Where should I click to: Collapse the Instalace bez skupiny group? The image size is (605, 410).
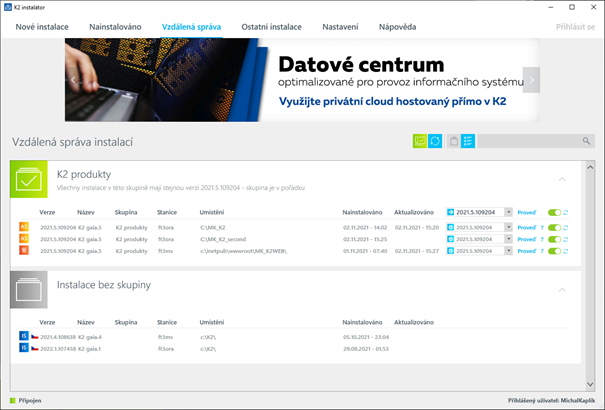tap(562, 290)
